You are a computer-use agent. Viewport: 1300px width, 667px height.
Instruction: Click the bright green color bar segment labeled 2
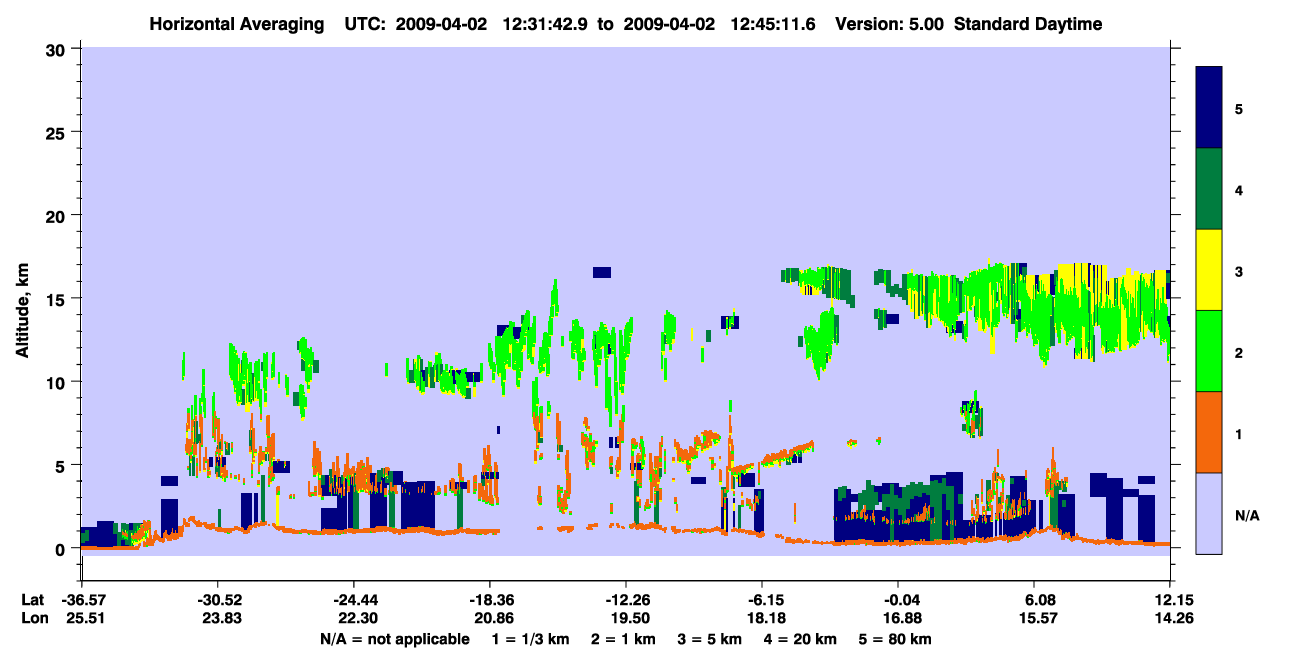click(1209, 351)
